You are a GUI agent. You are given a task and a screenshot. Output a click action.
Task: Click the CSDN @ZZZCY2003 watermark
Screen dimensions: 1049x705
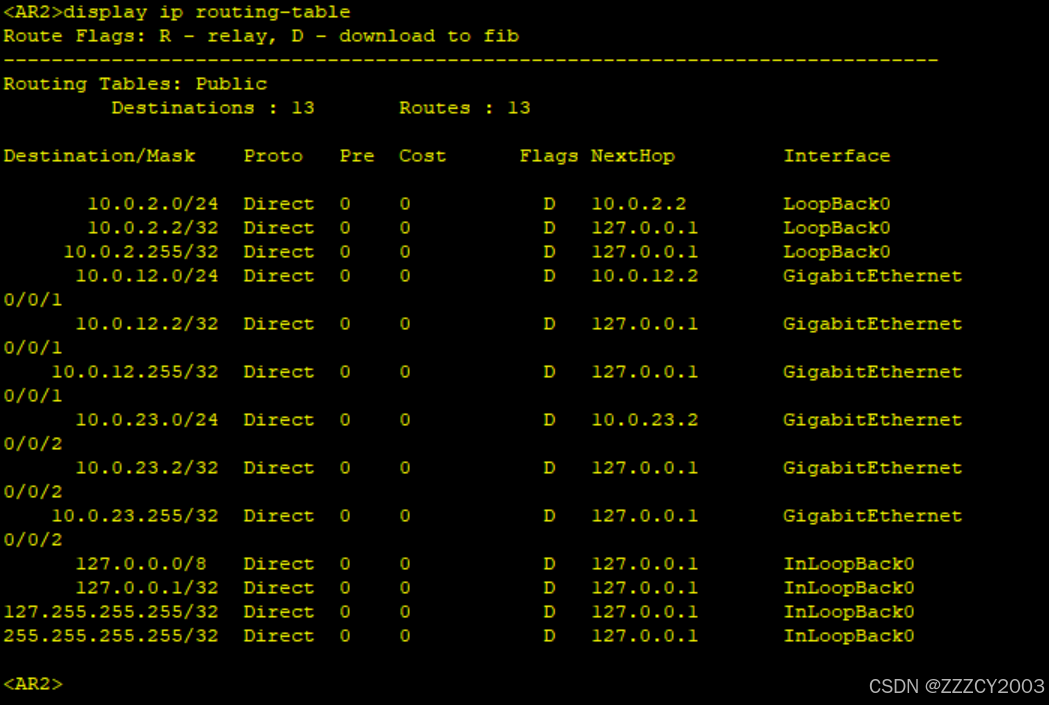coord(956,686)
